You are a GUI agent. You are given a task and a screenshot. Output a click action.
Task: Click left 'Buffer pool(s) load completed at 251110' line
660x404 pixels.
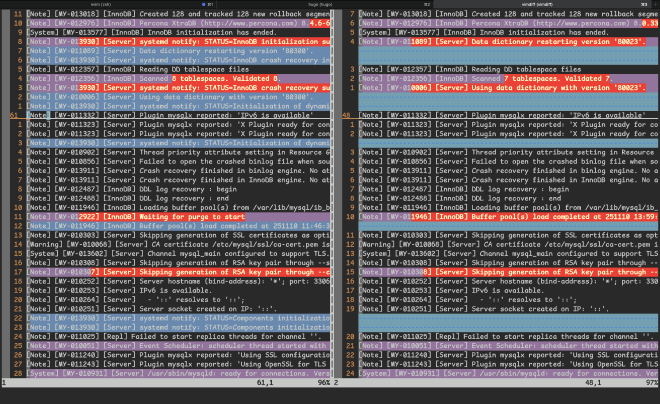pyautogui.click(x=178, y=226)
